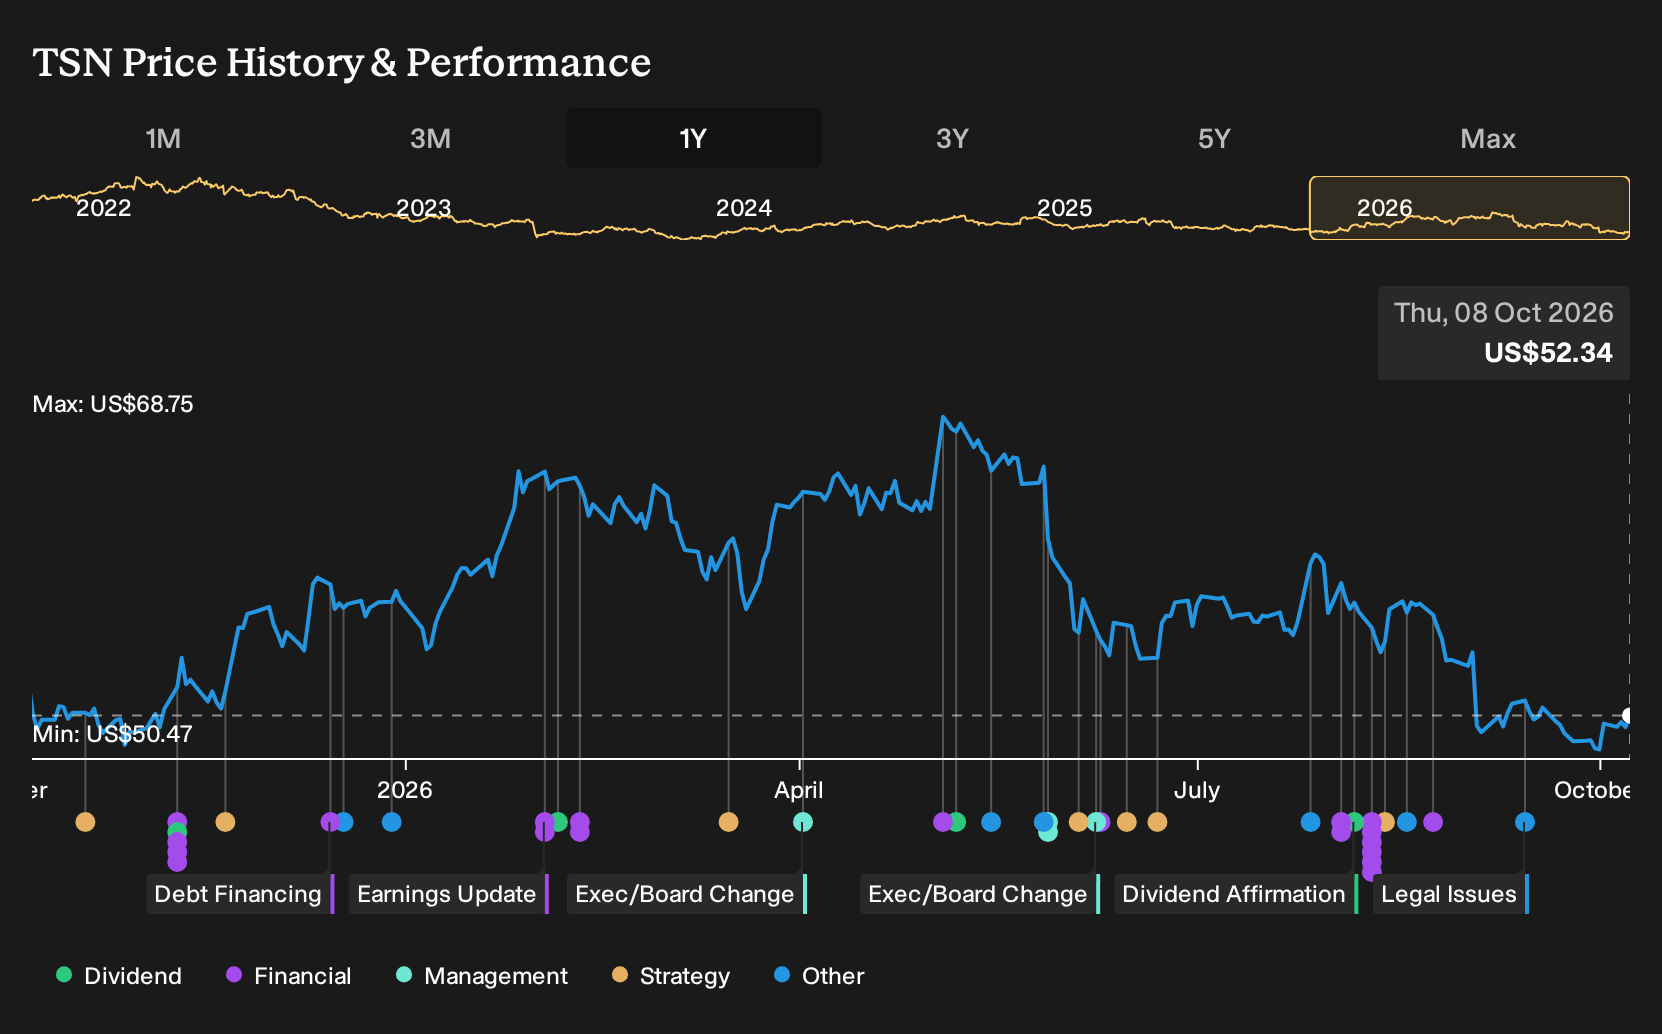Screen dimensions: 1662x1034
Task: Click 2023 in the overview mini chart
Action: (424, 208)
